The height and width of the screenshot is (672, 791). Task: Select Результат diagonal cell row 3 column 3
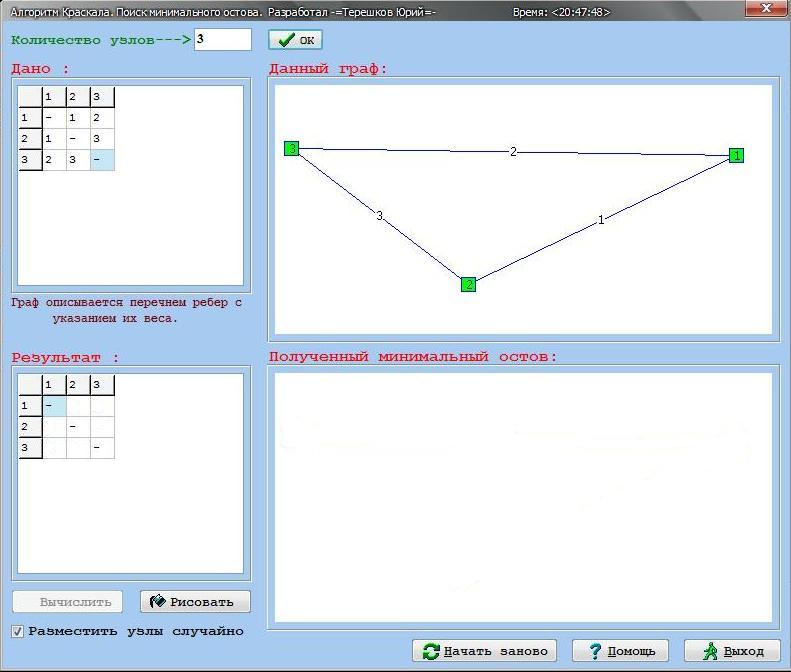pyautogui.click(x=102, y=448)
